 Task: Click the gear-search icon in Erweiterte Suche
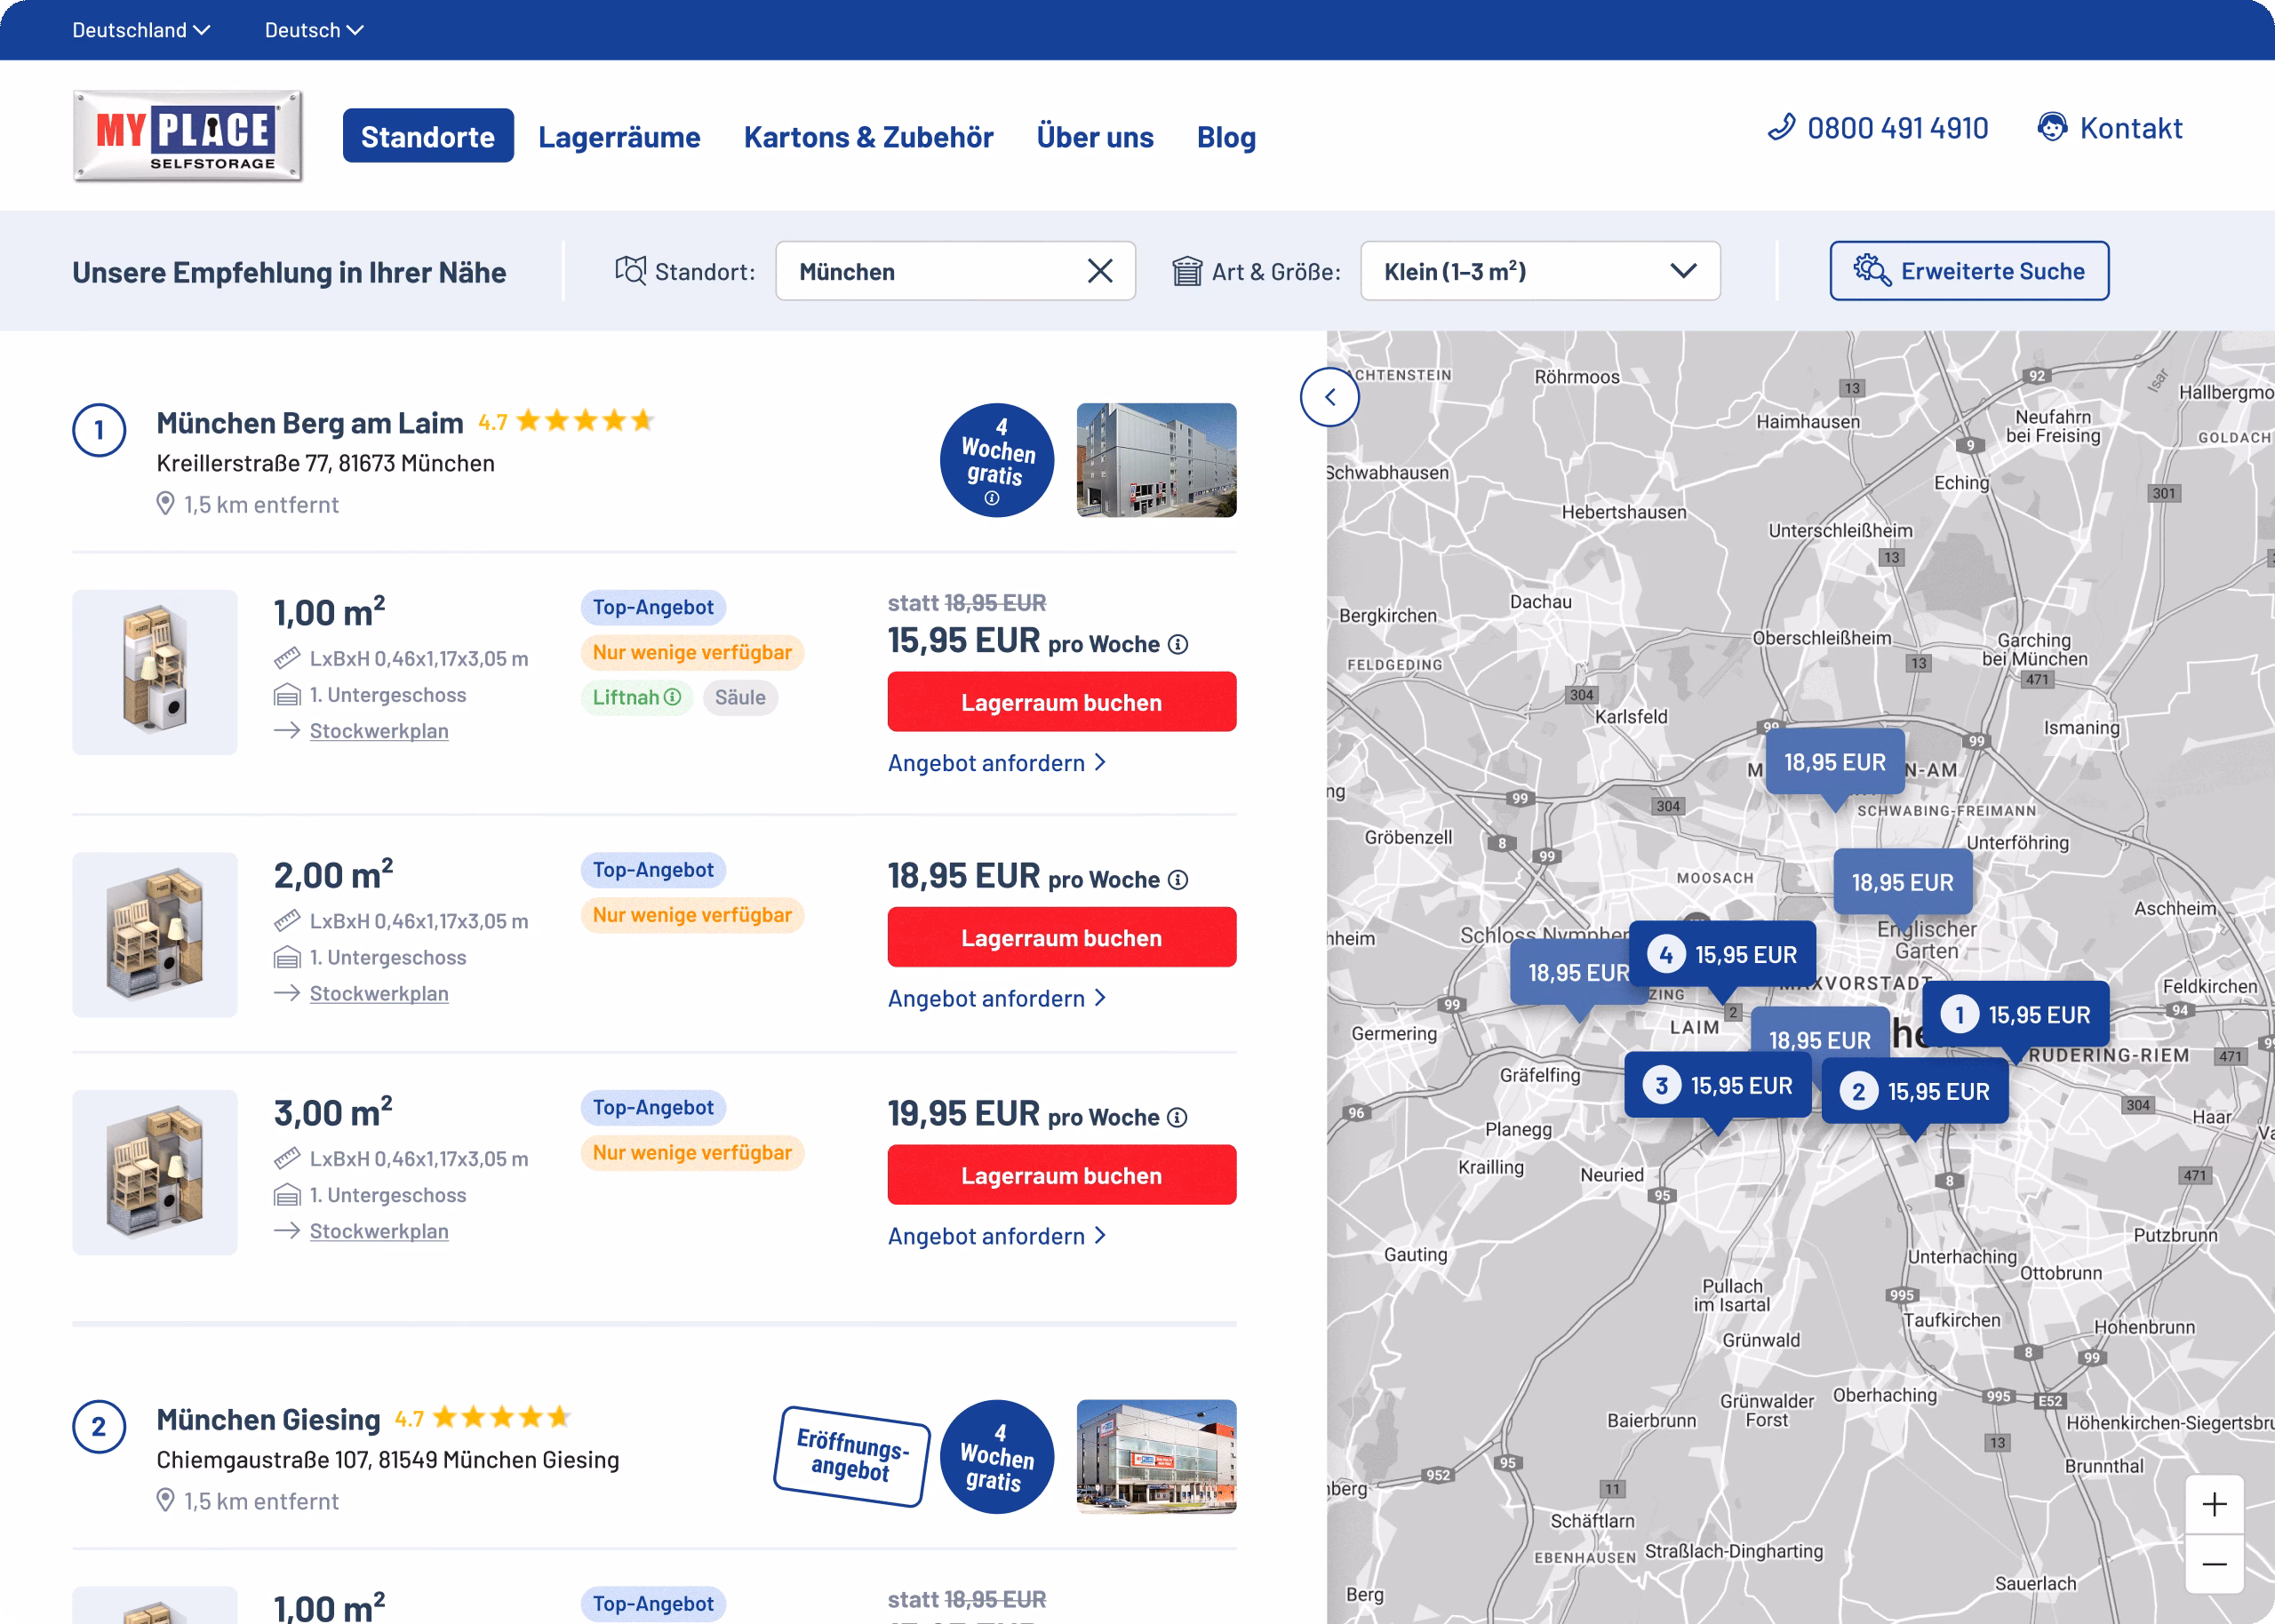(x=1872, y=271)
